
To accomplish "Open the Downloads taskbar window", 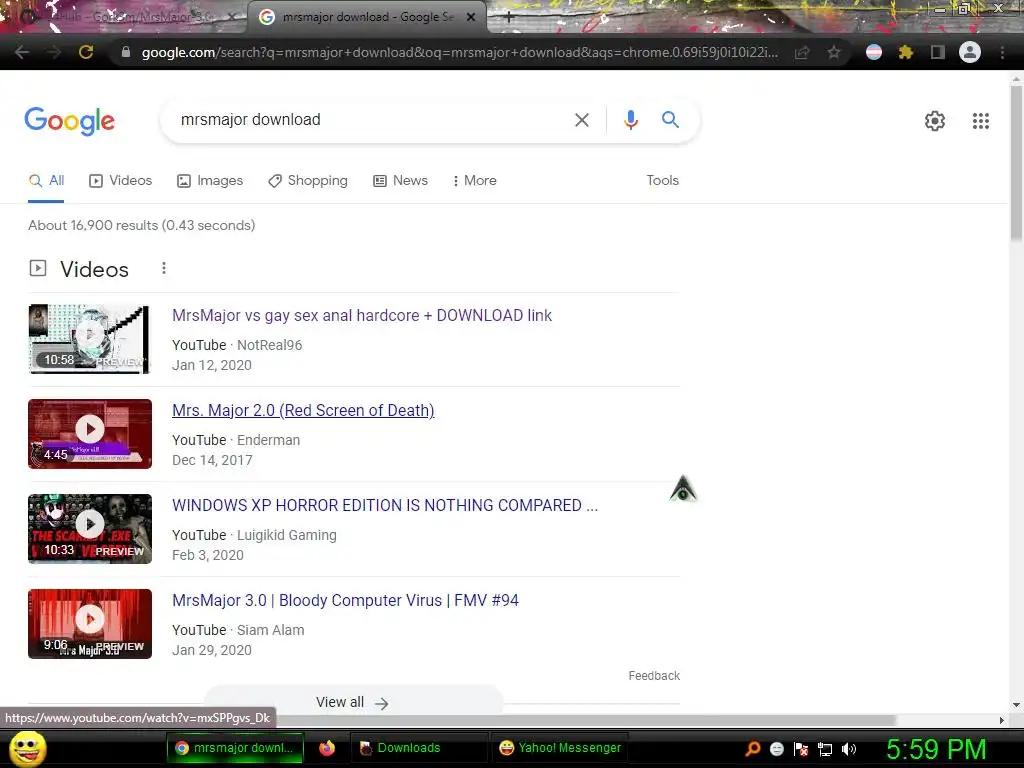I will [419, 748].
